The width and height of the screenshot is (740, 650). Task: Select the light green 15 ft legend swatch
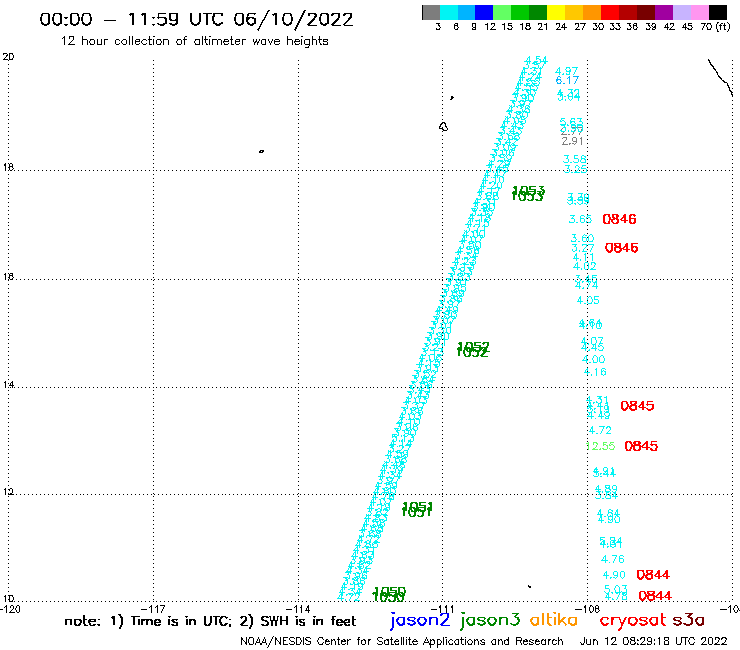(x=502, y=12)
